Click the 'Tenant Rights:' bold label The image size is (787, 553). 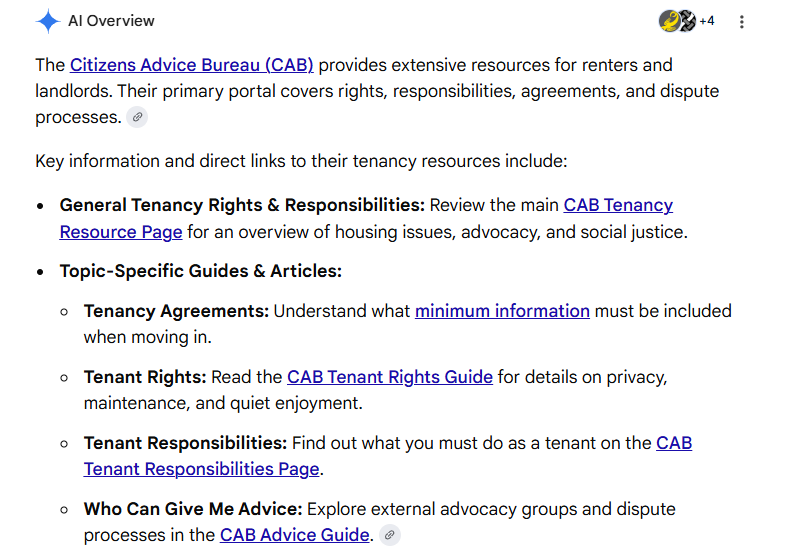point(145,377)
